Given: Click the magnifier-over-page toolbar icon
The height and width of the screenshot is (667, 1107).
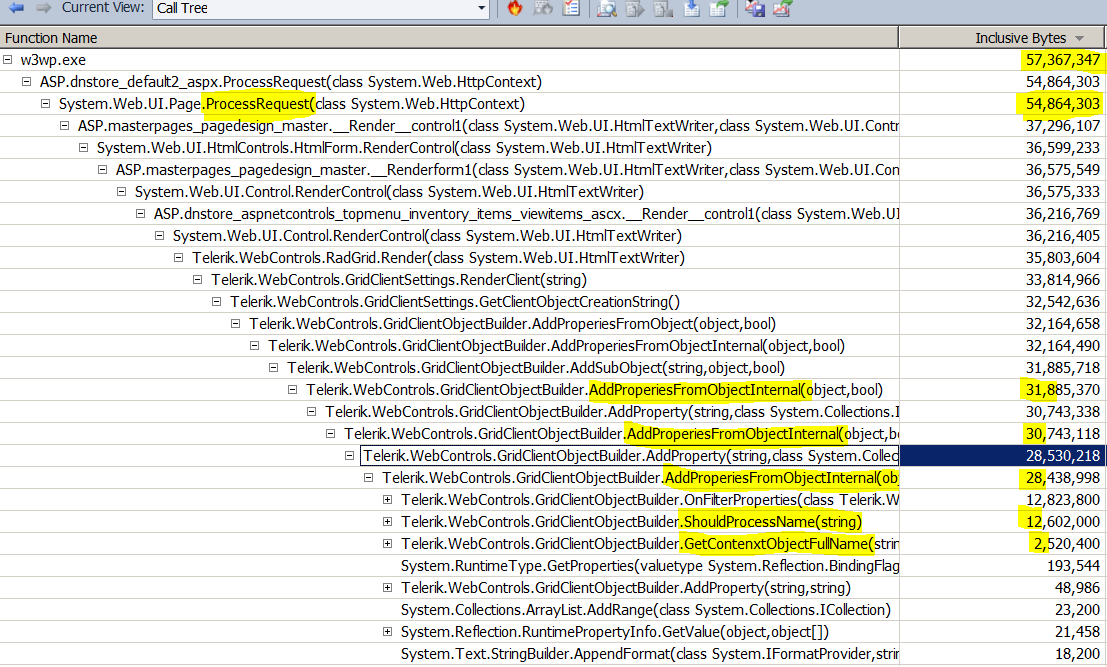Looking at the screenshot, I should pyautogui.click(x=606, y=8).
